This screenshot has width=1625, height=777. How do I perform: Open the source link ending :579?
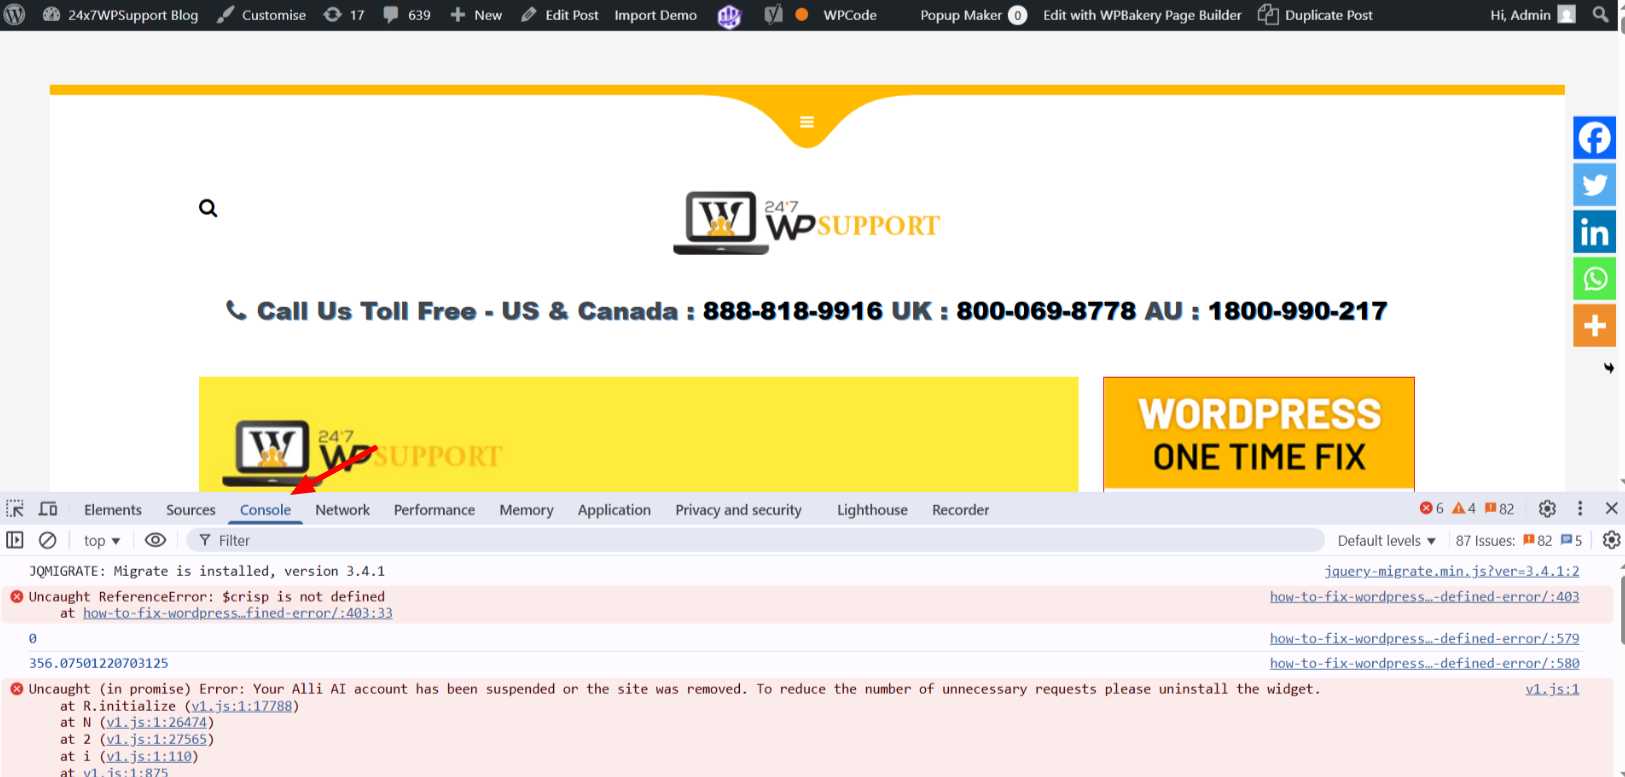1425,638
